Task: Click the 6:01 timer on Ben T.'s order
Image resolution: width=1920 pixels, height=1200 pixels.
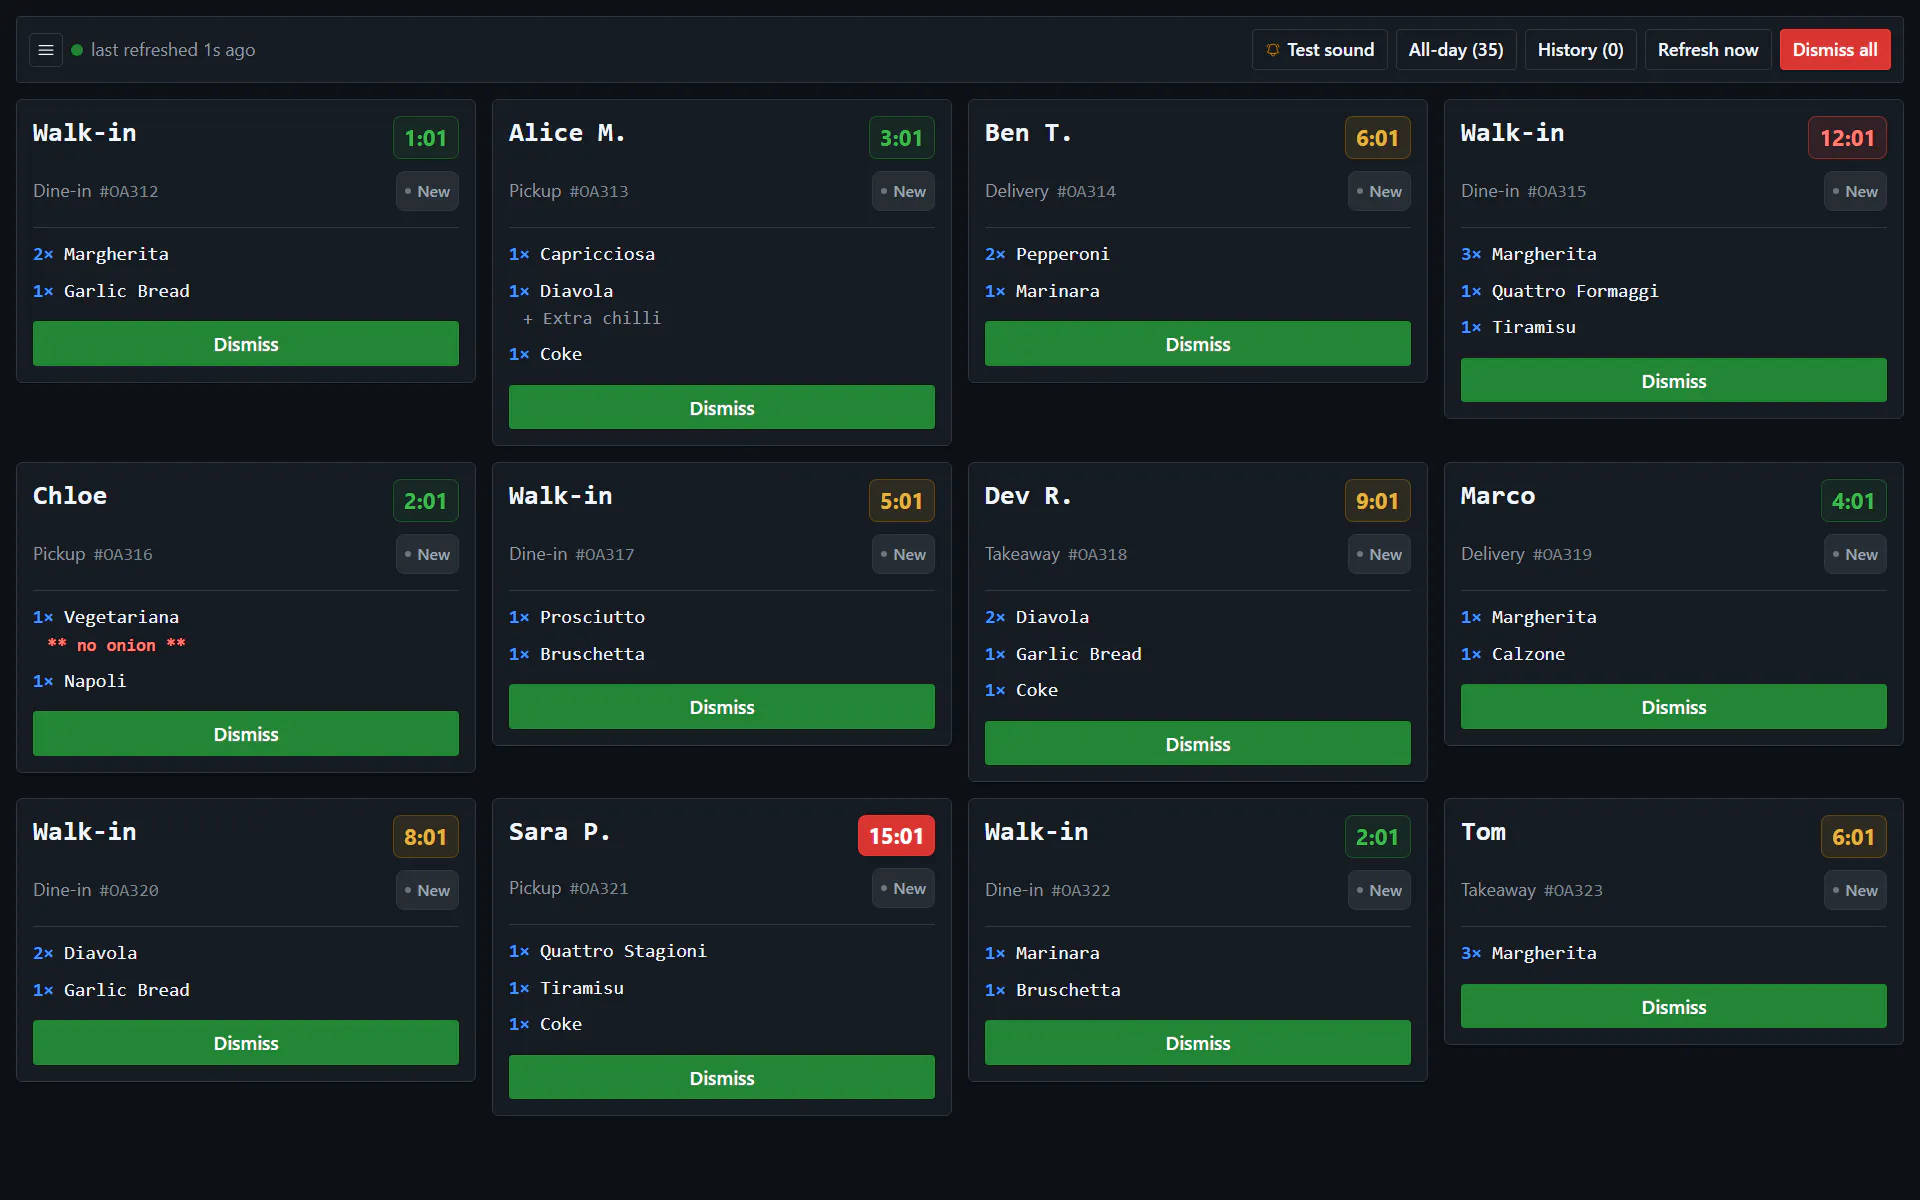Action: (x=1377, y=138)
